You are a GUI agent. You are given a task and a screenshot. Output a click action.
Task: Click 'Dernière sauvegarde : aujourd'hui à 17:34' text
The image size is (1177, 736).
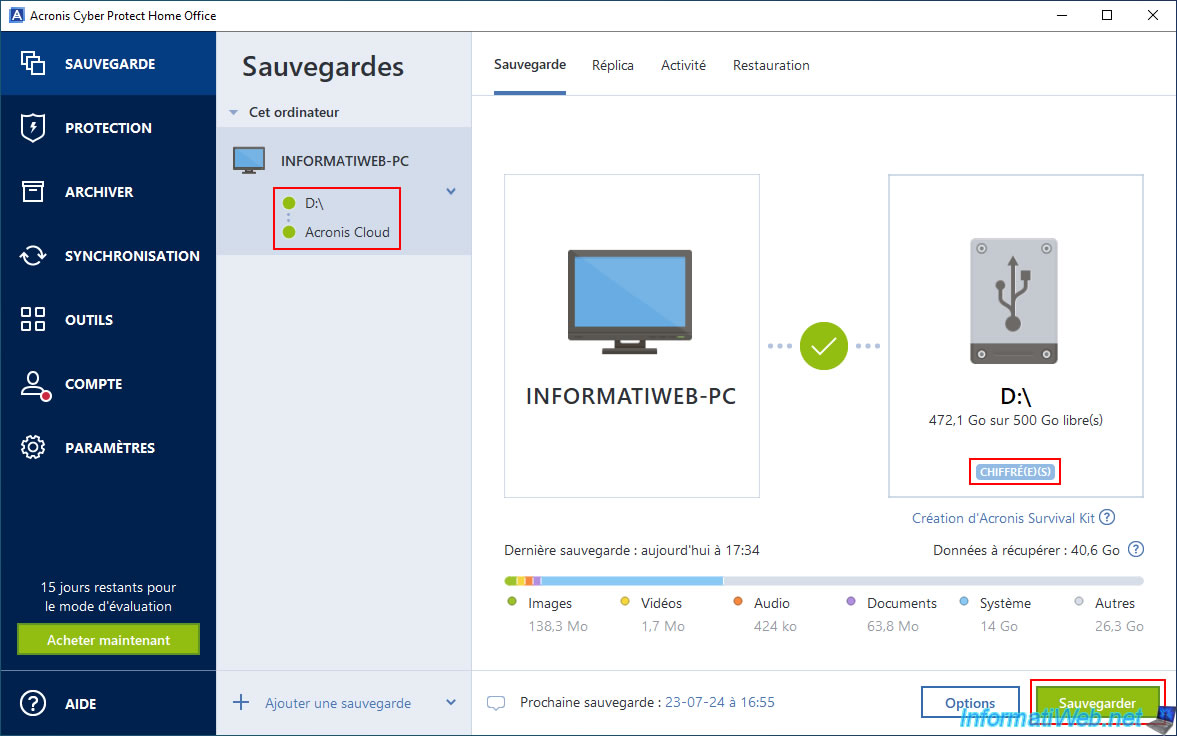(632, 550)
